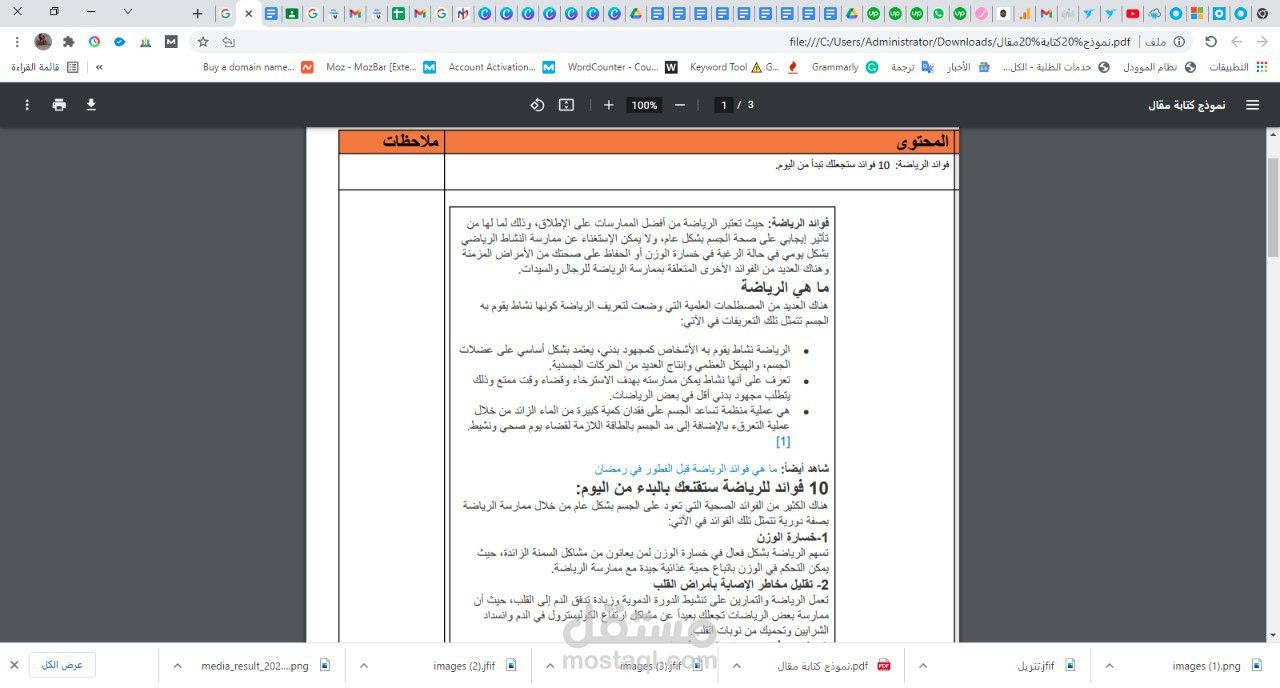The height and width of the screenshot is (688, 1280).
Task: Close the downloads bar
Action: click(x=14, y=665)
